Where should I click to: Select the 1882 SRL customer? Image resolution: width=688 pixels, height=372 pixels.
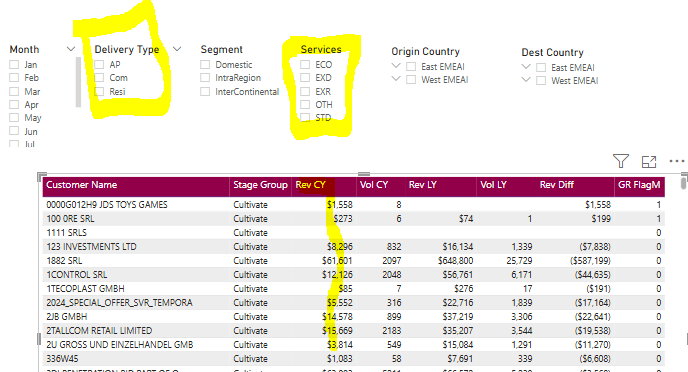click(64, 261)
